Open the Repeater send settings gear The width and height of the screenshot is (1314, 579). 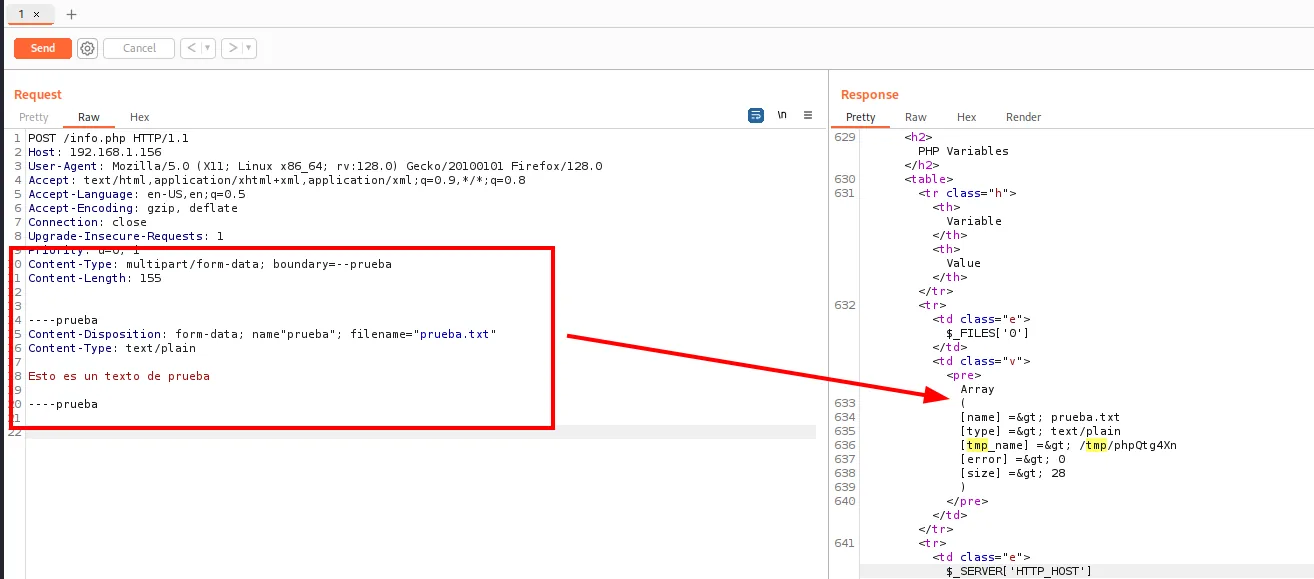pyautogui.click(x=87, y=48)
